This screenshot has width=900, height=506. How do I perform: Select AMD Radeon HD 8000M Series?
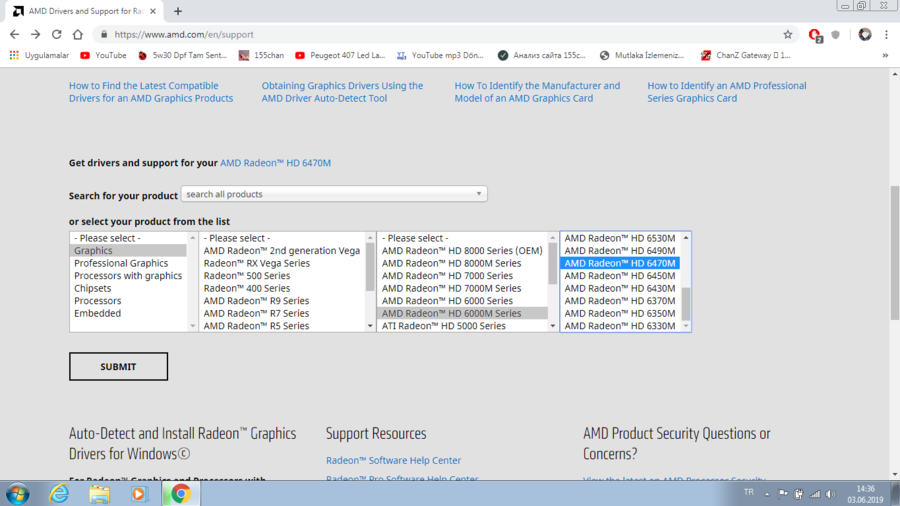[463, 263]
